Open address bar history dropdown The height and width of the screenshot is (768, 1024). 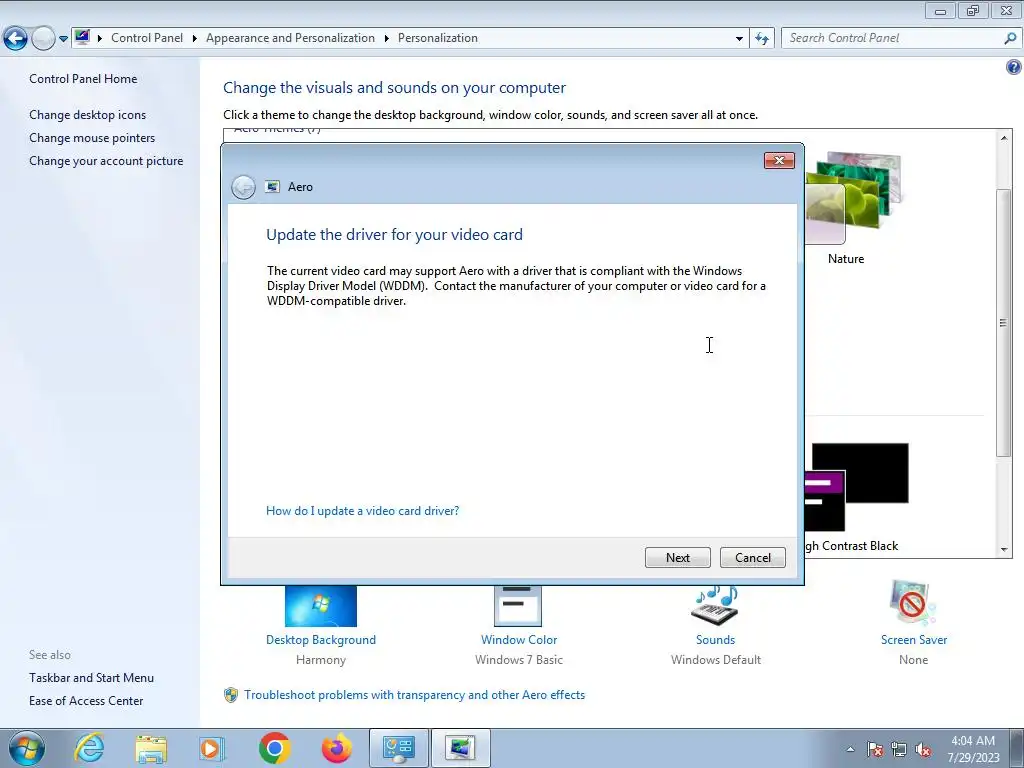coord(739,39)
